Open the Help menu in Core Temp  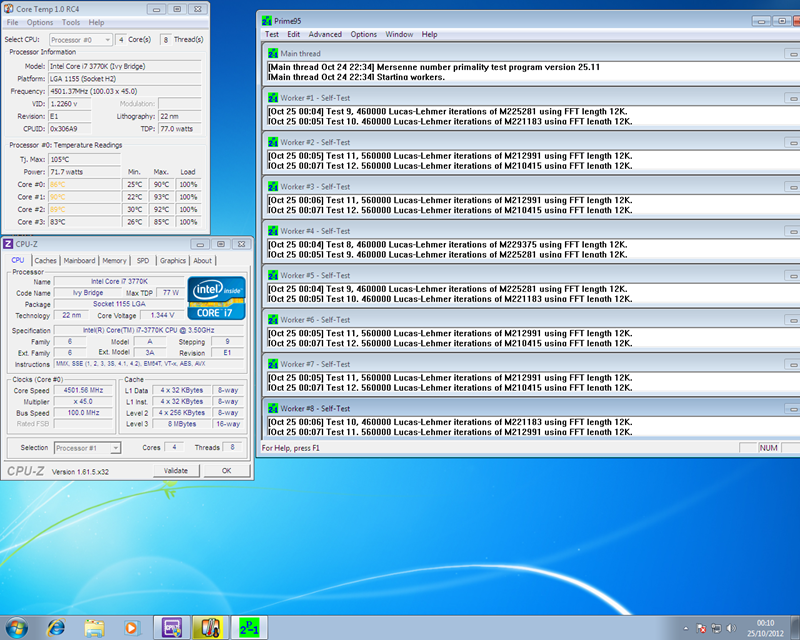tap(96, 22)
